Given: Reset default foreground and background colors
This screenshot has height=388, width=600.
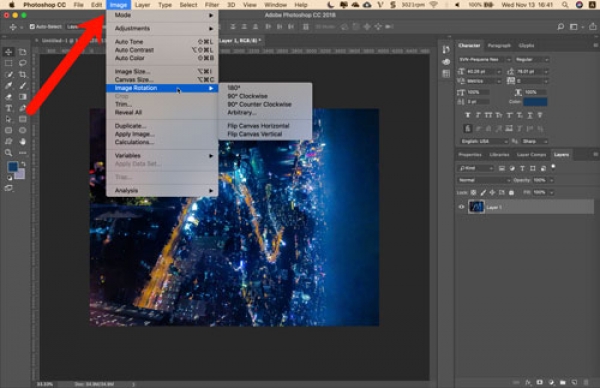Looking at the screenshot, I should (10, 178).
